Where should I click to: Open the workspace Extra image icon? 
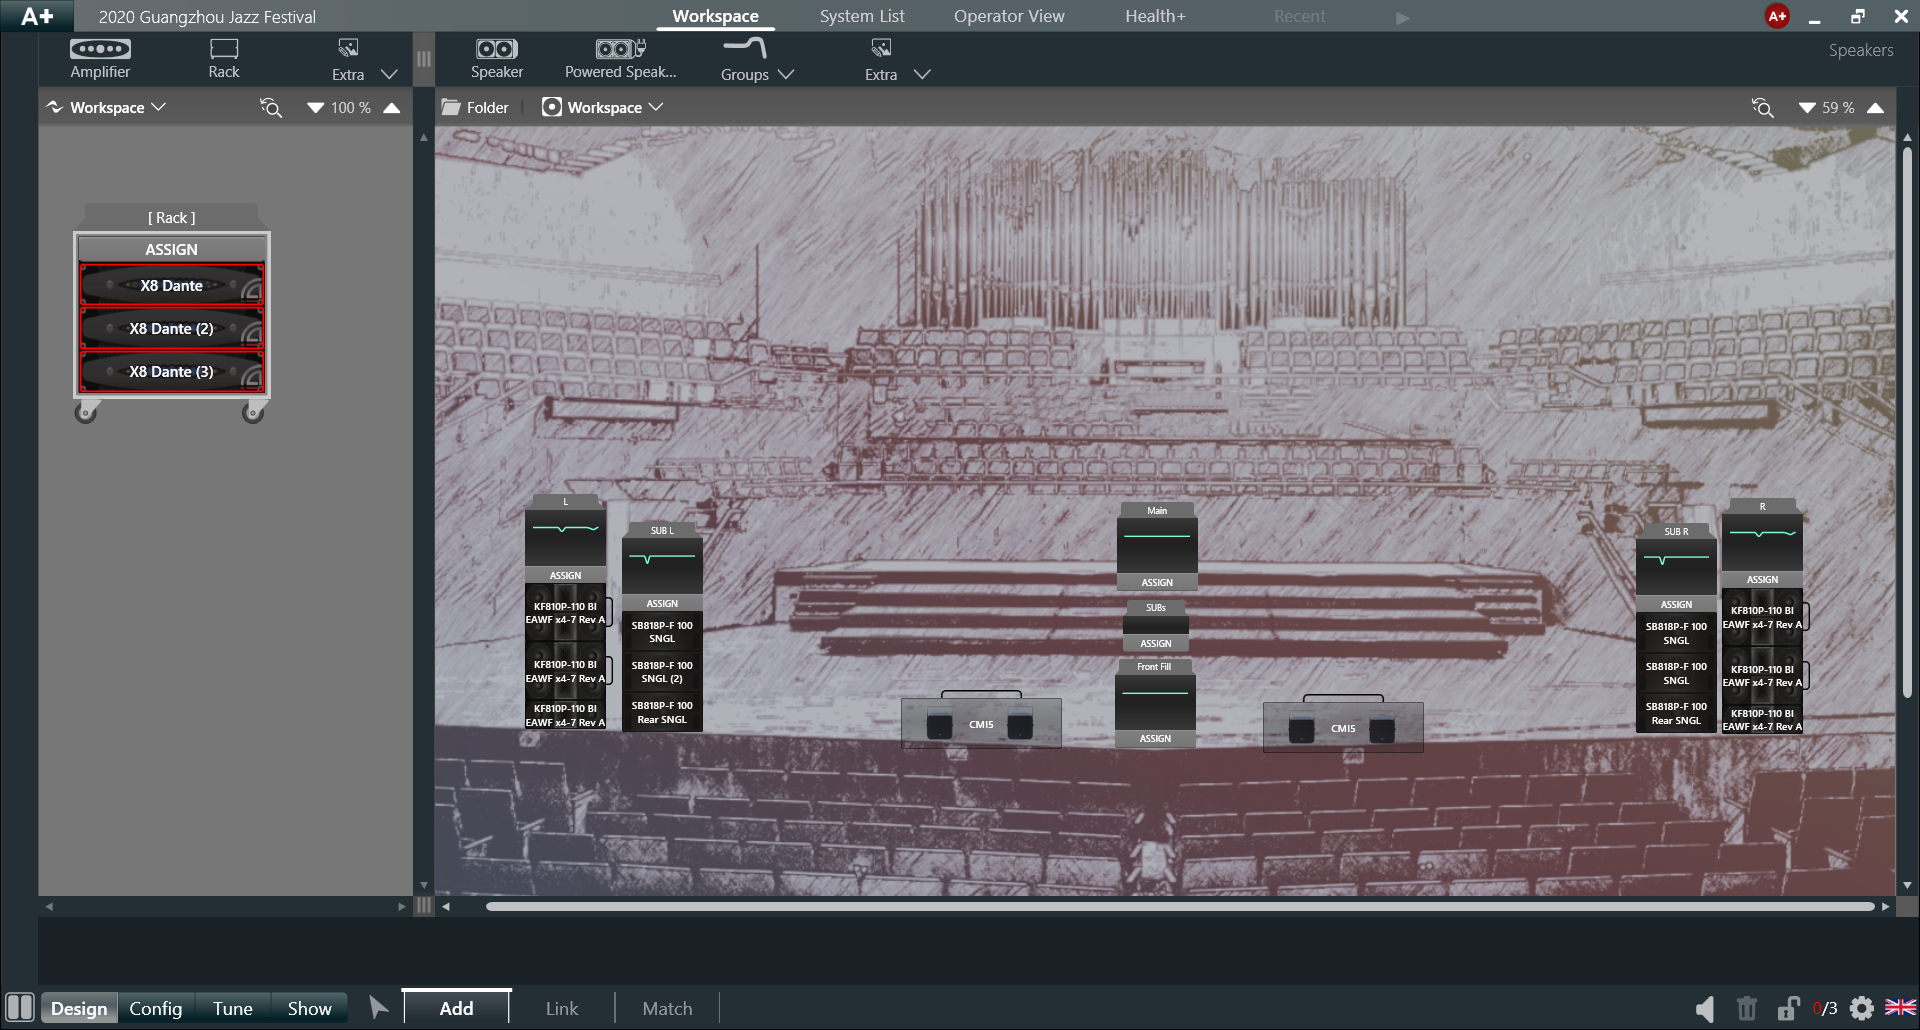[881, 48]
